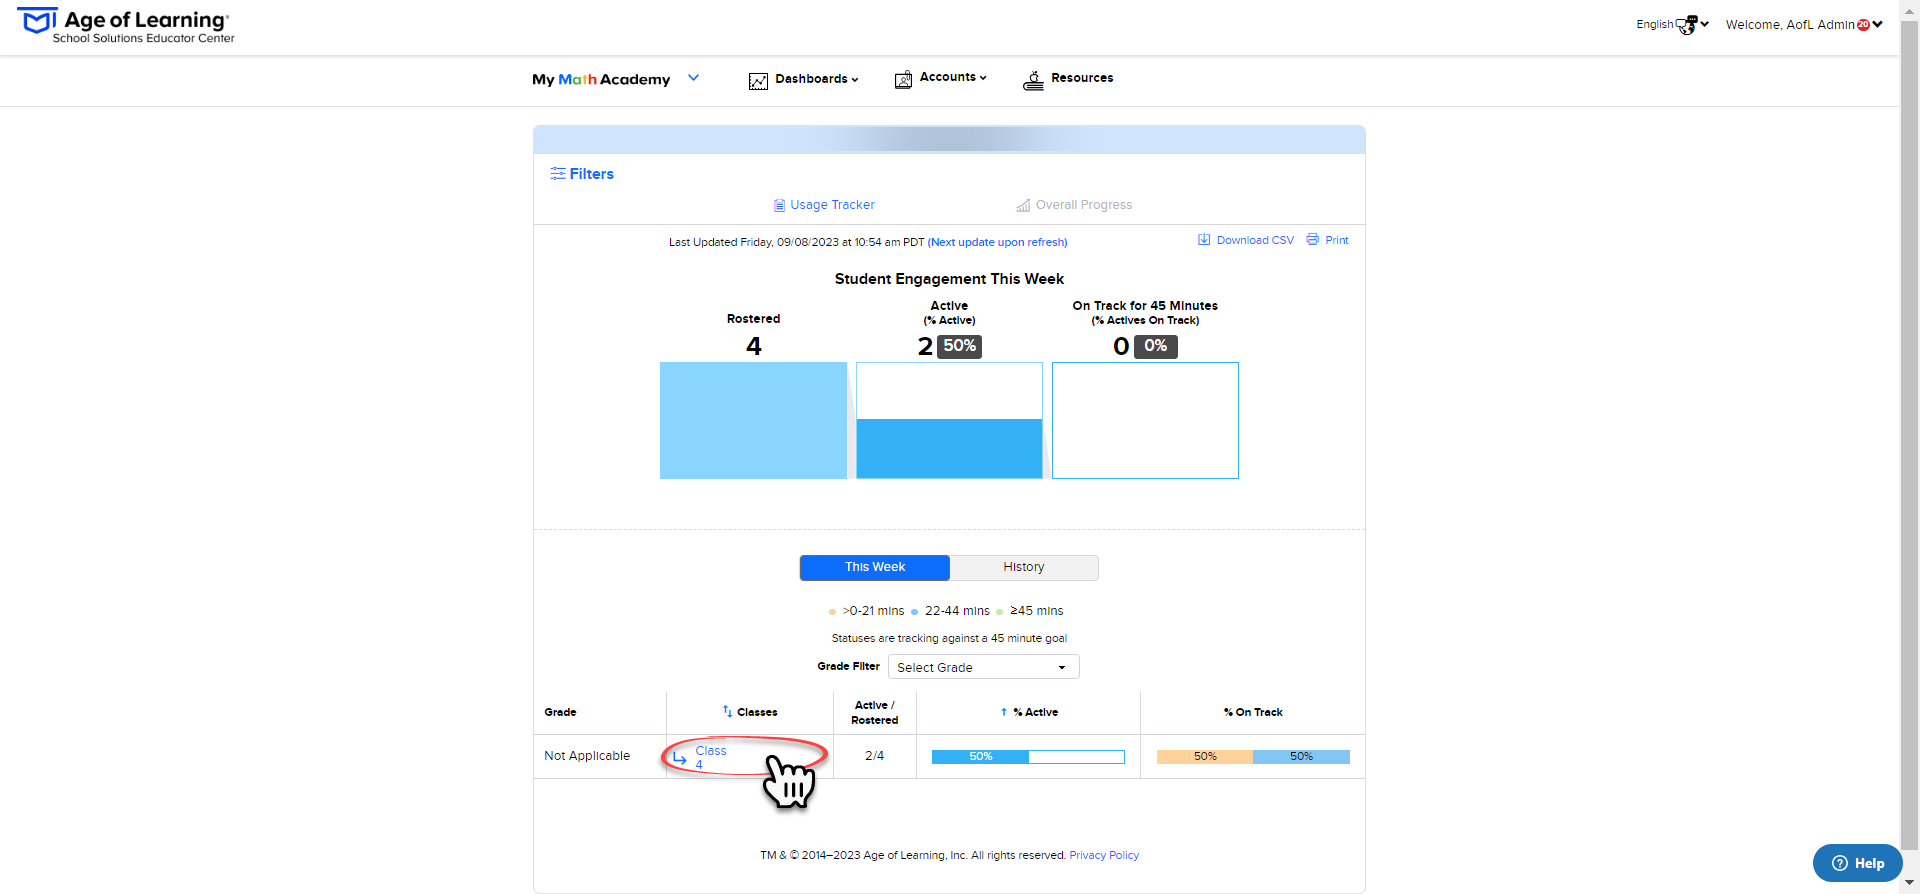Click the % Active sort arrow
Screen dimensions: 1920x894
click(1004, 712)
